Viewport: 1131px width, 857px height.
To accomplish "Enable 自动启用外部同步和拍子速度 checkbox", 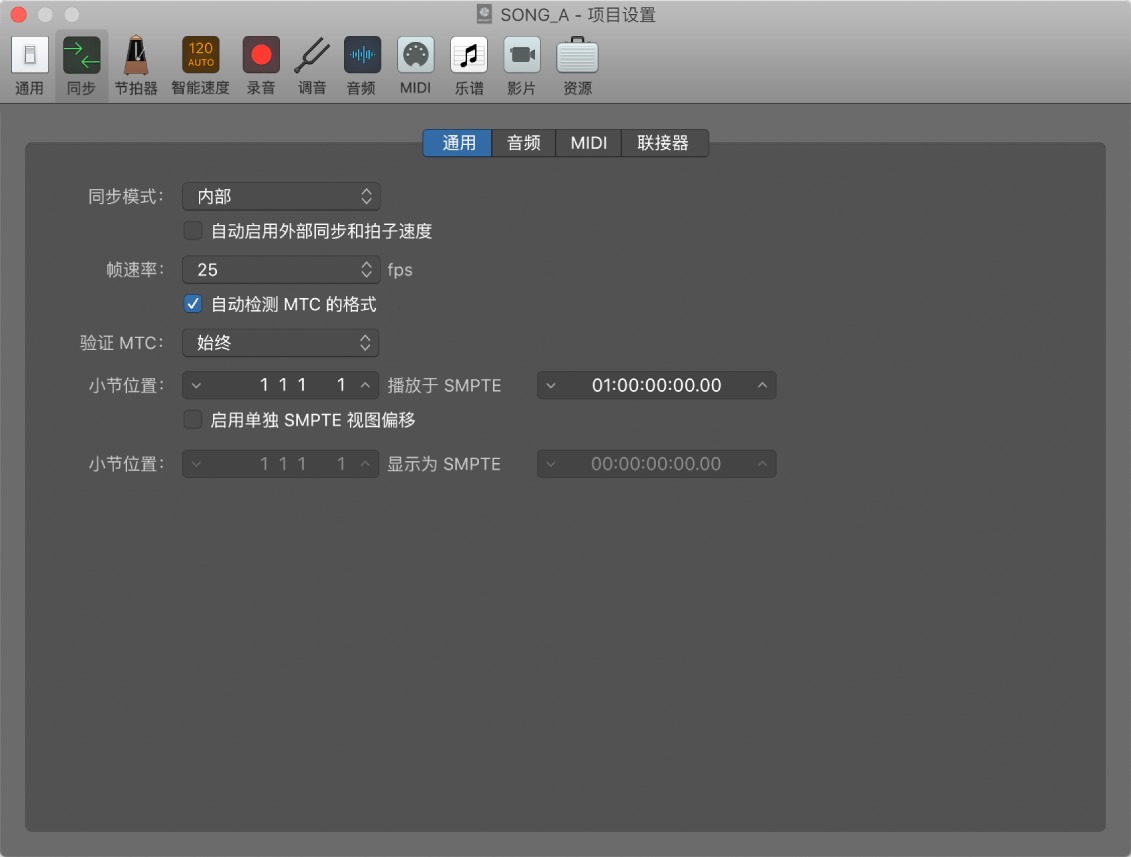I will pyautogui.click(x=193, y=231).
